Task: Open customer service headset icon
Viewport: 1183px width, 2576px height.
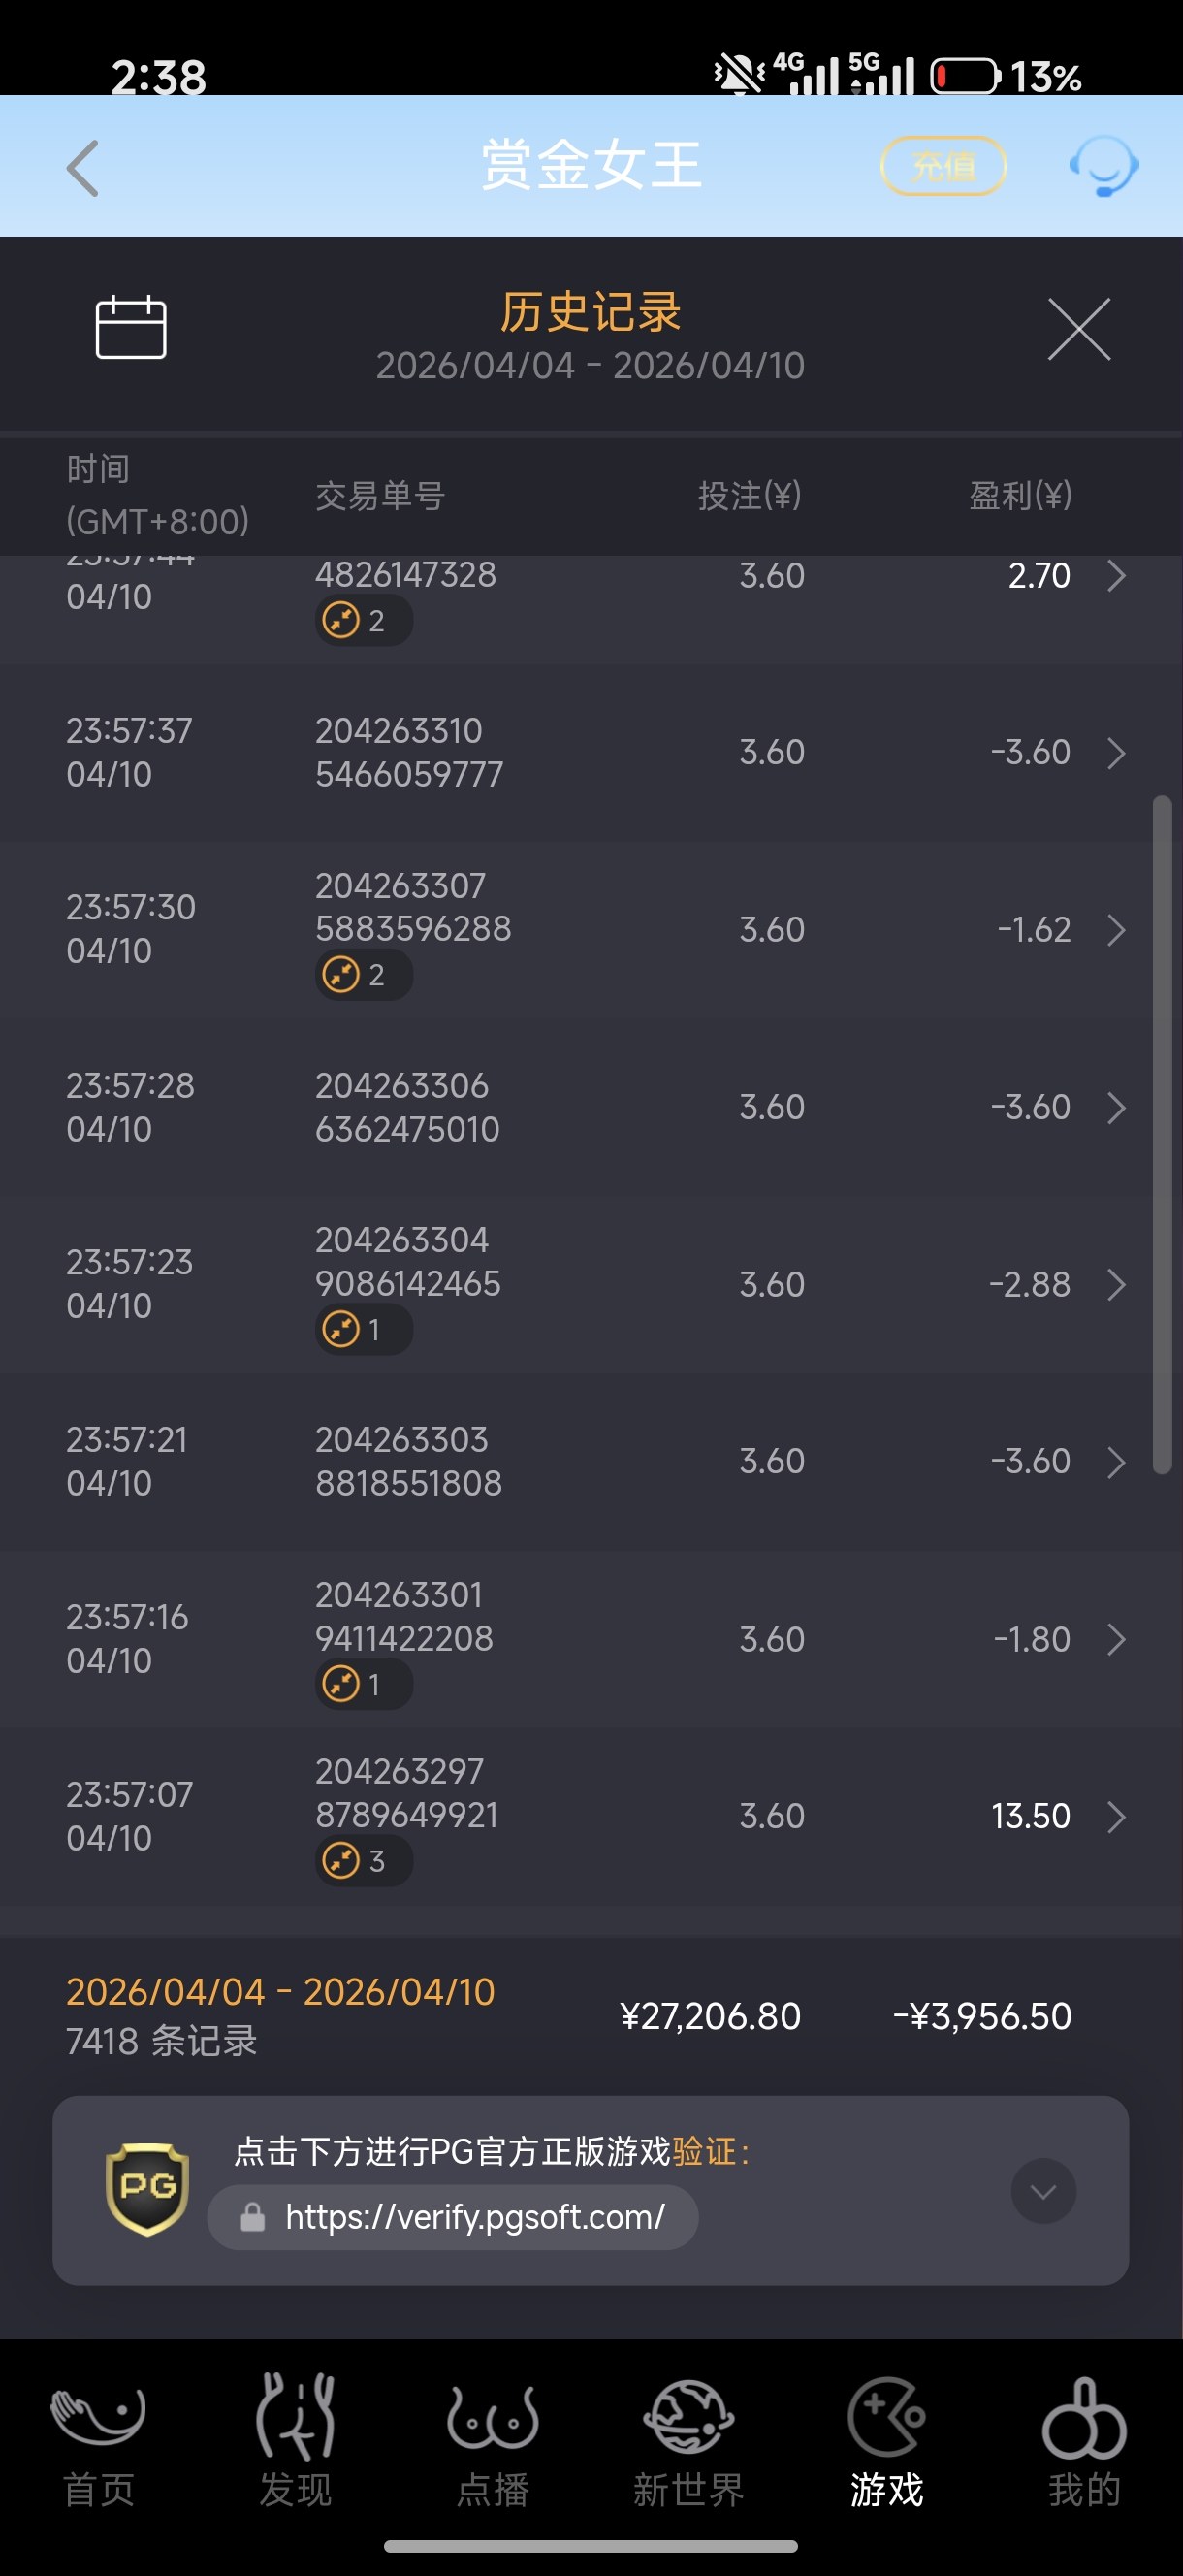Action: pyautogui.click(x=1104, y=166)
